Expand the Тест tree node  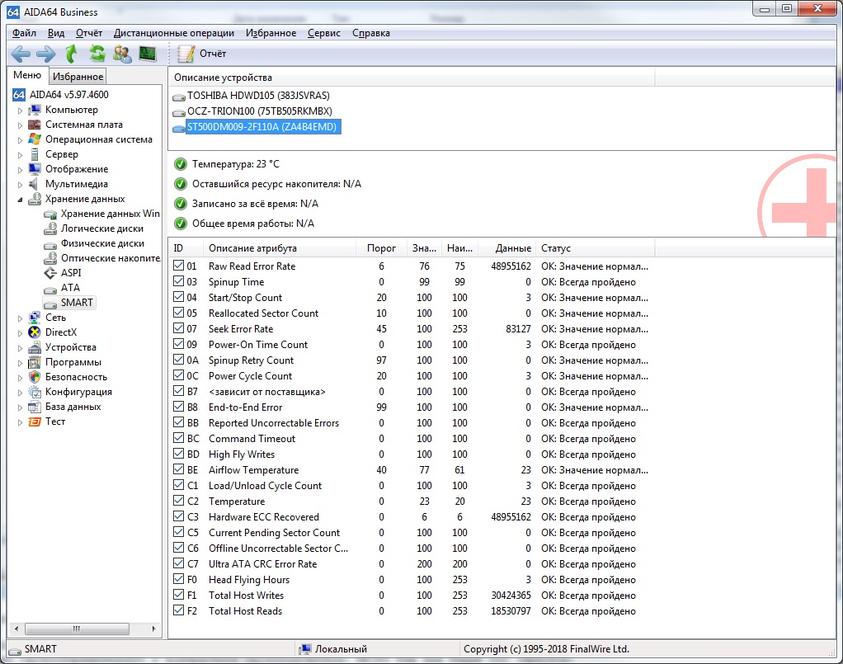pyautogui.click(x=20, y=422)
